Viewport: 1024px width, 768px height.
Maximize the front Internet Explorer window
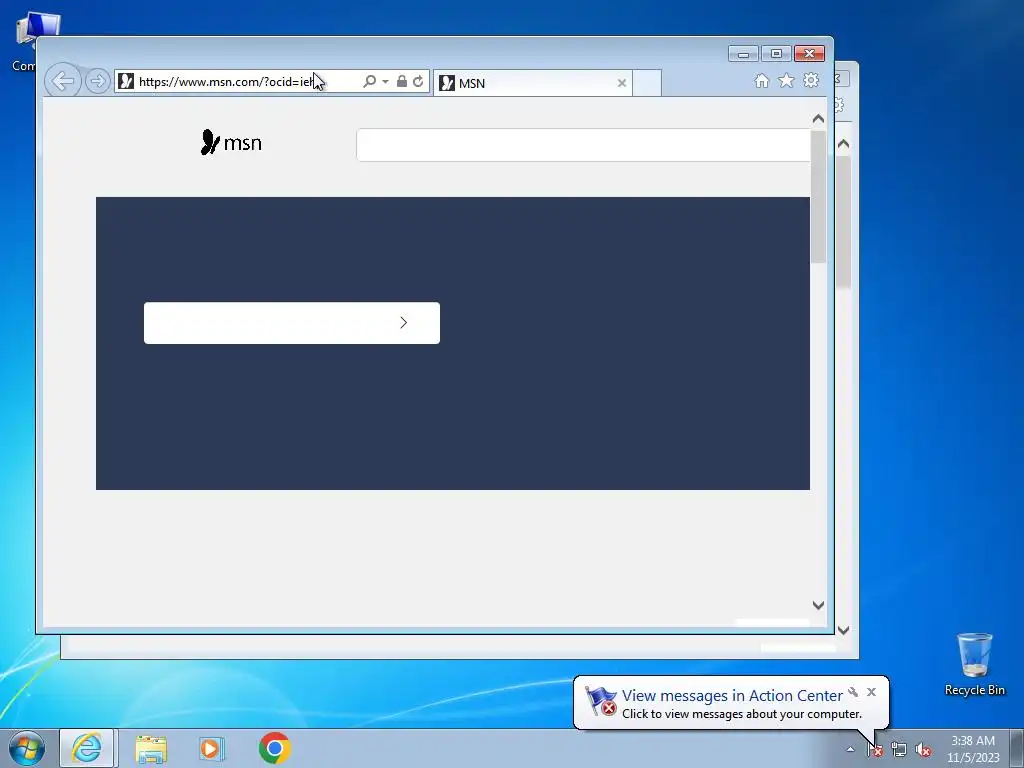(x=776, y=54)
